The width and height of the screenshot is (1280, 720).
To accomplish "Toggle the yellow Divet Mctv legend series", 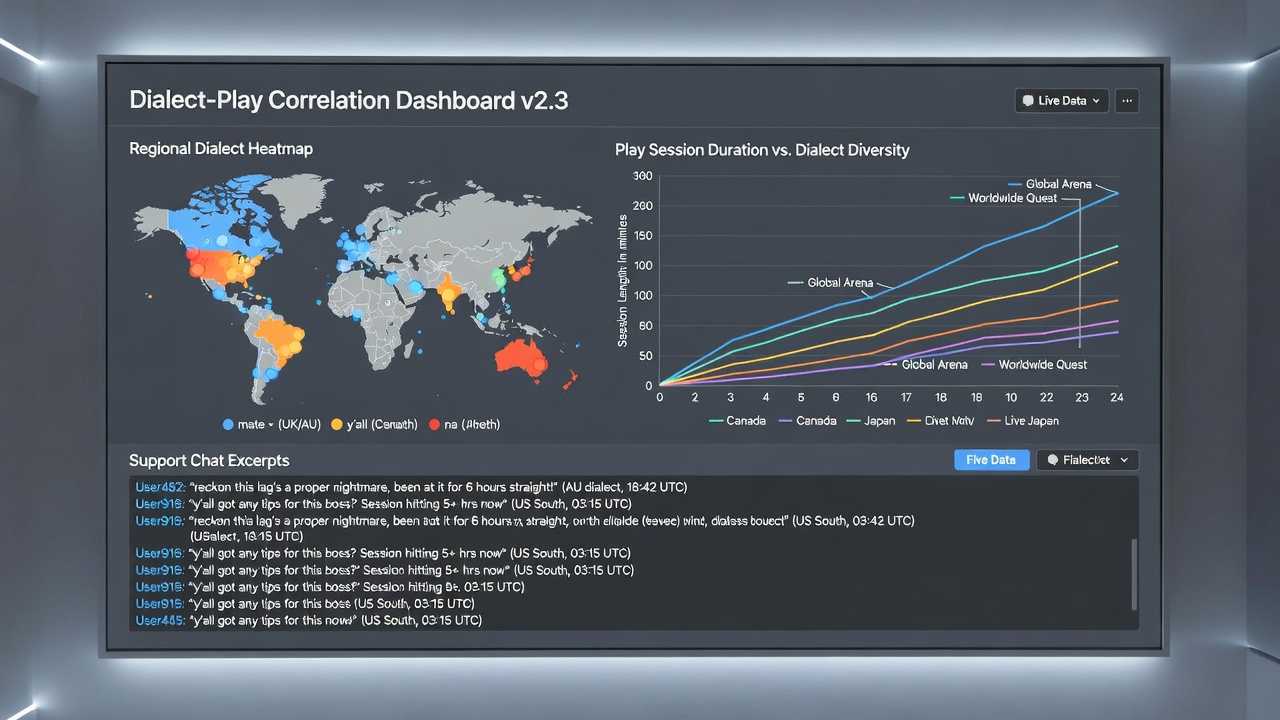I will click(940, 421).
